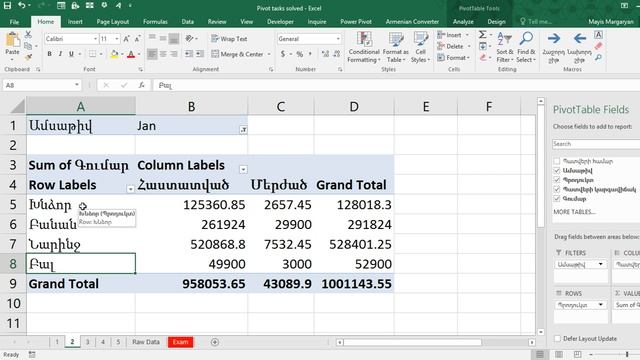This screenshot has height=360, width=640.
Task: Switch to the Insert ribbon tab
Action: 75,22
